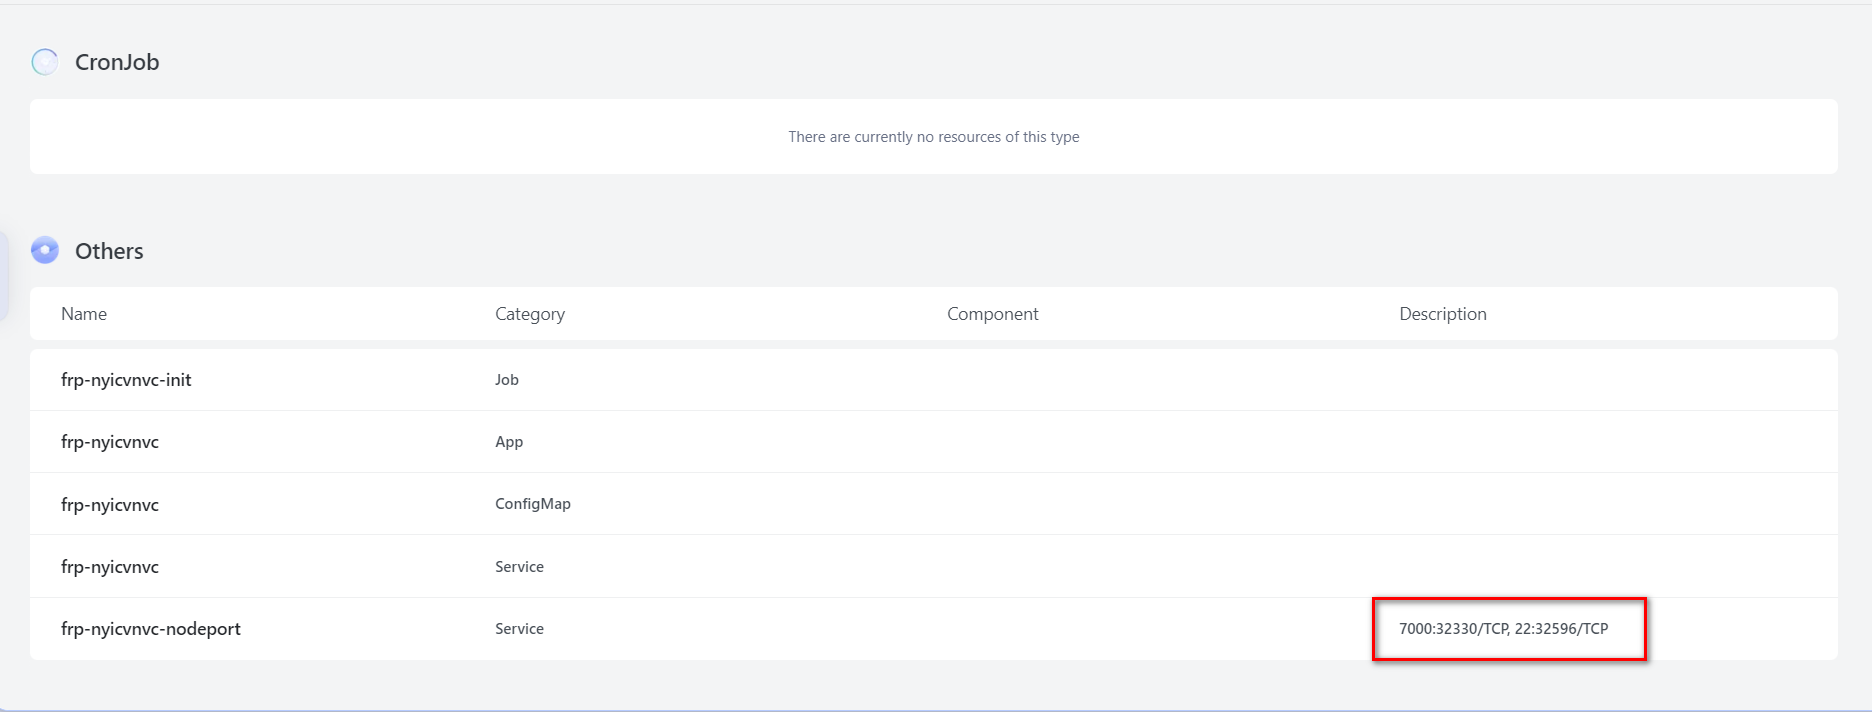
Task: Expand the left edge sidebar handle
Action: pos(4,277)
